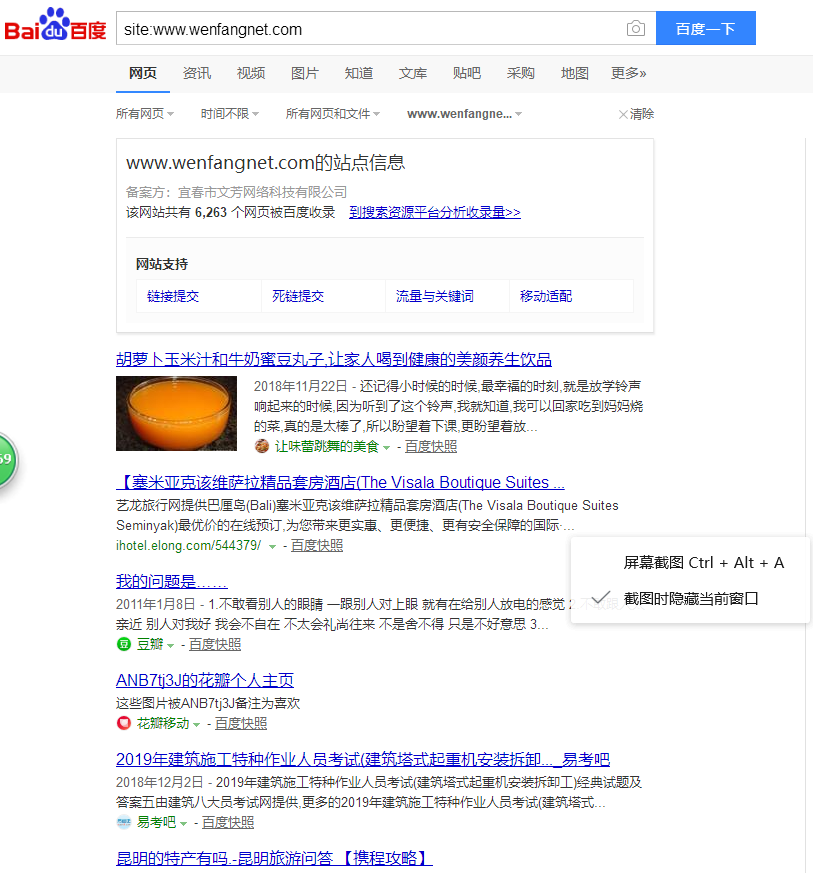This screenshot has width=813, height=873.
Task: Click the orange juice bowl thumbnail
Action: pos(177,413)
